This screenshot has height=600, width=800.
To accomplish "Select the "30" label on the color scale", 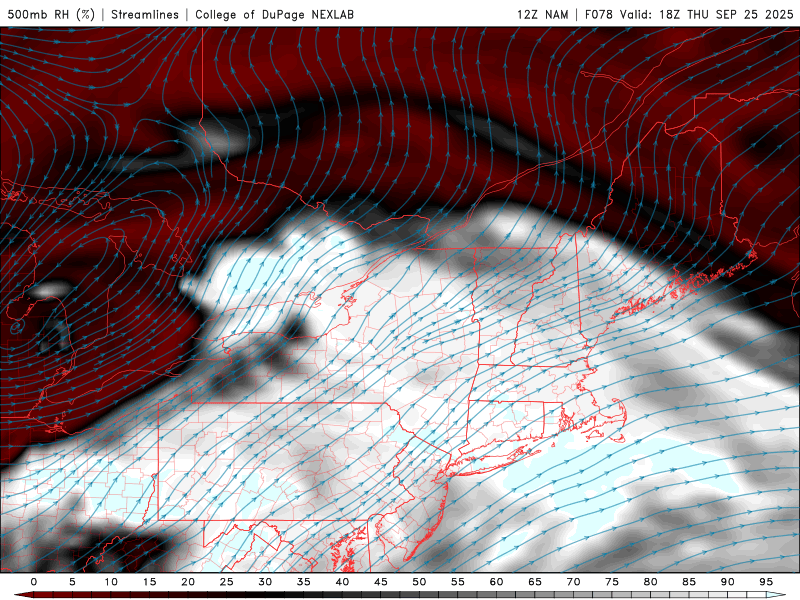I will point(265,582).
